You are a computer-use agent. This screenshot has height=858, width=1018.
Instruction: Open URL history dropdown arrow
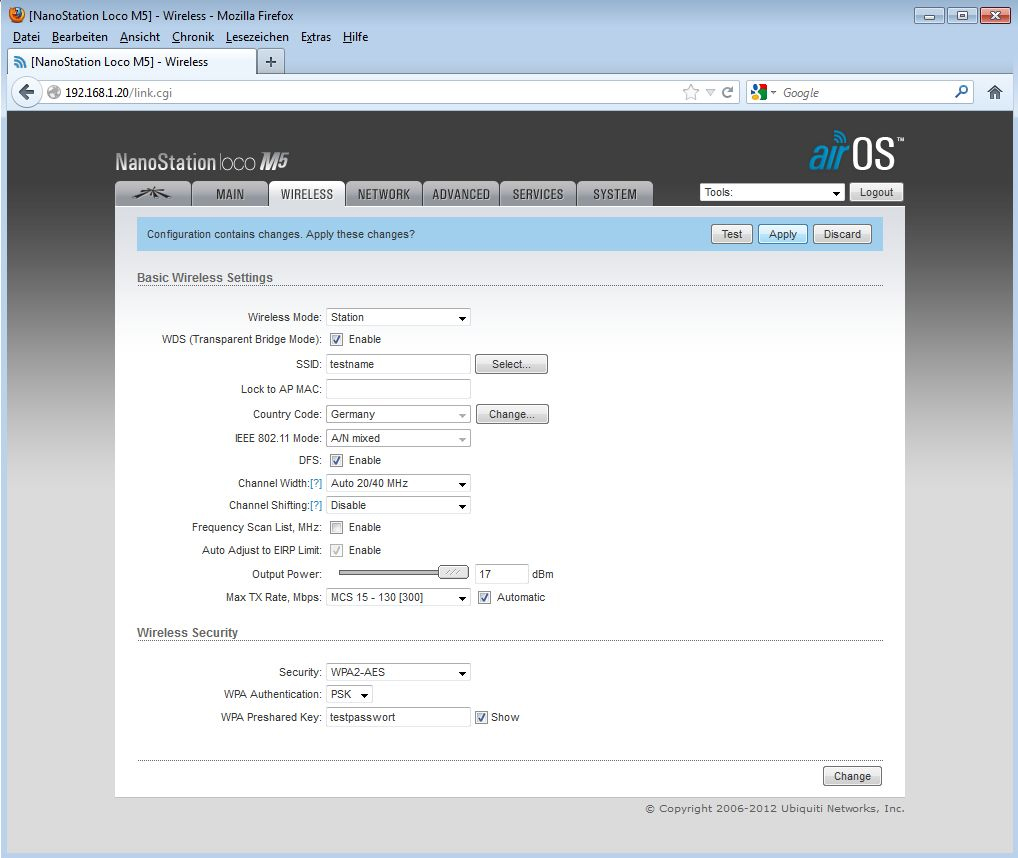[x=710, y=93]
